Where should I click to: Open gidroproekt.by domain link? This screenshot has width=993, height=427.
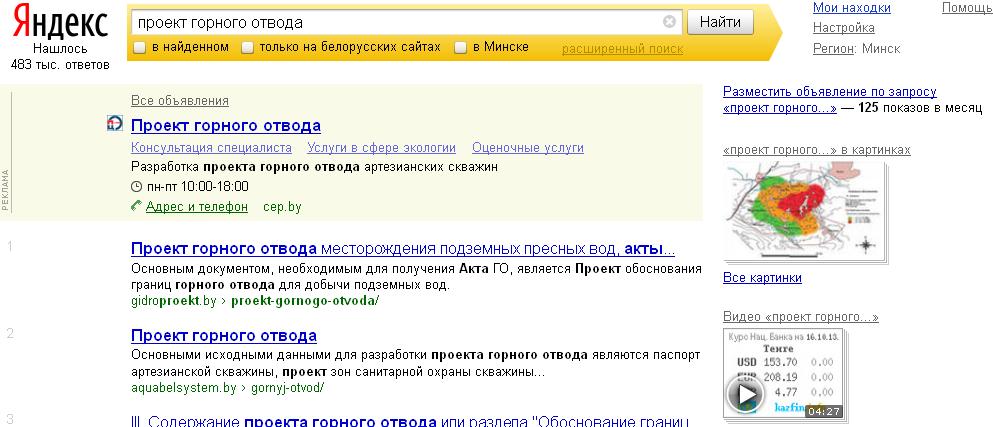pos(174,300)
